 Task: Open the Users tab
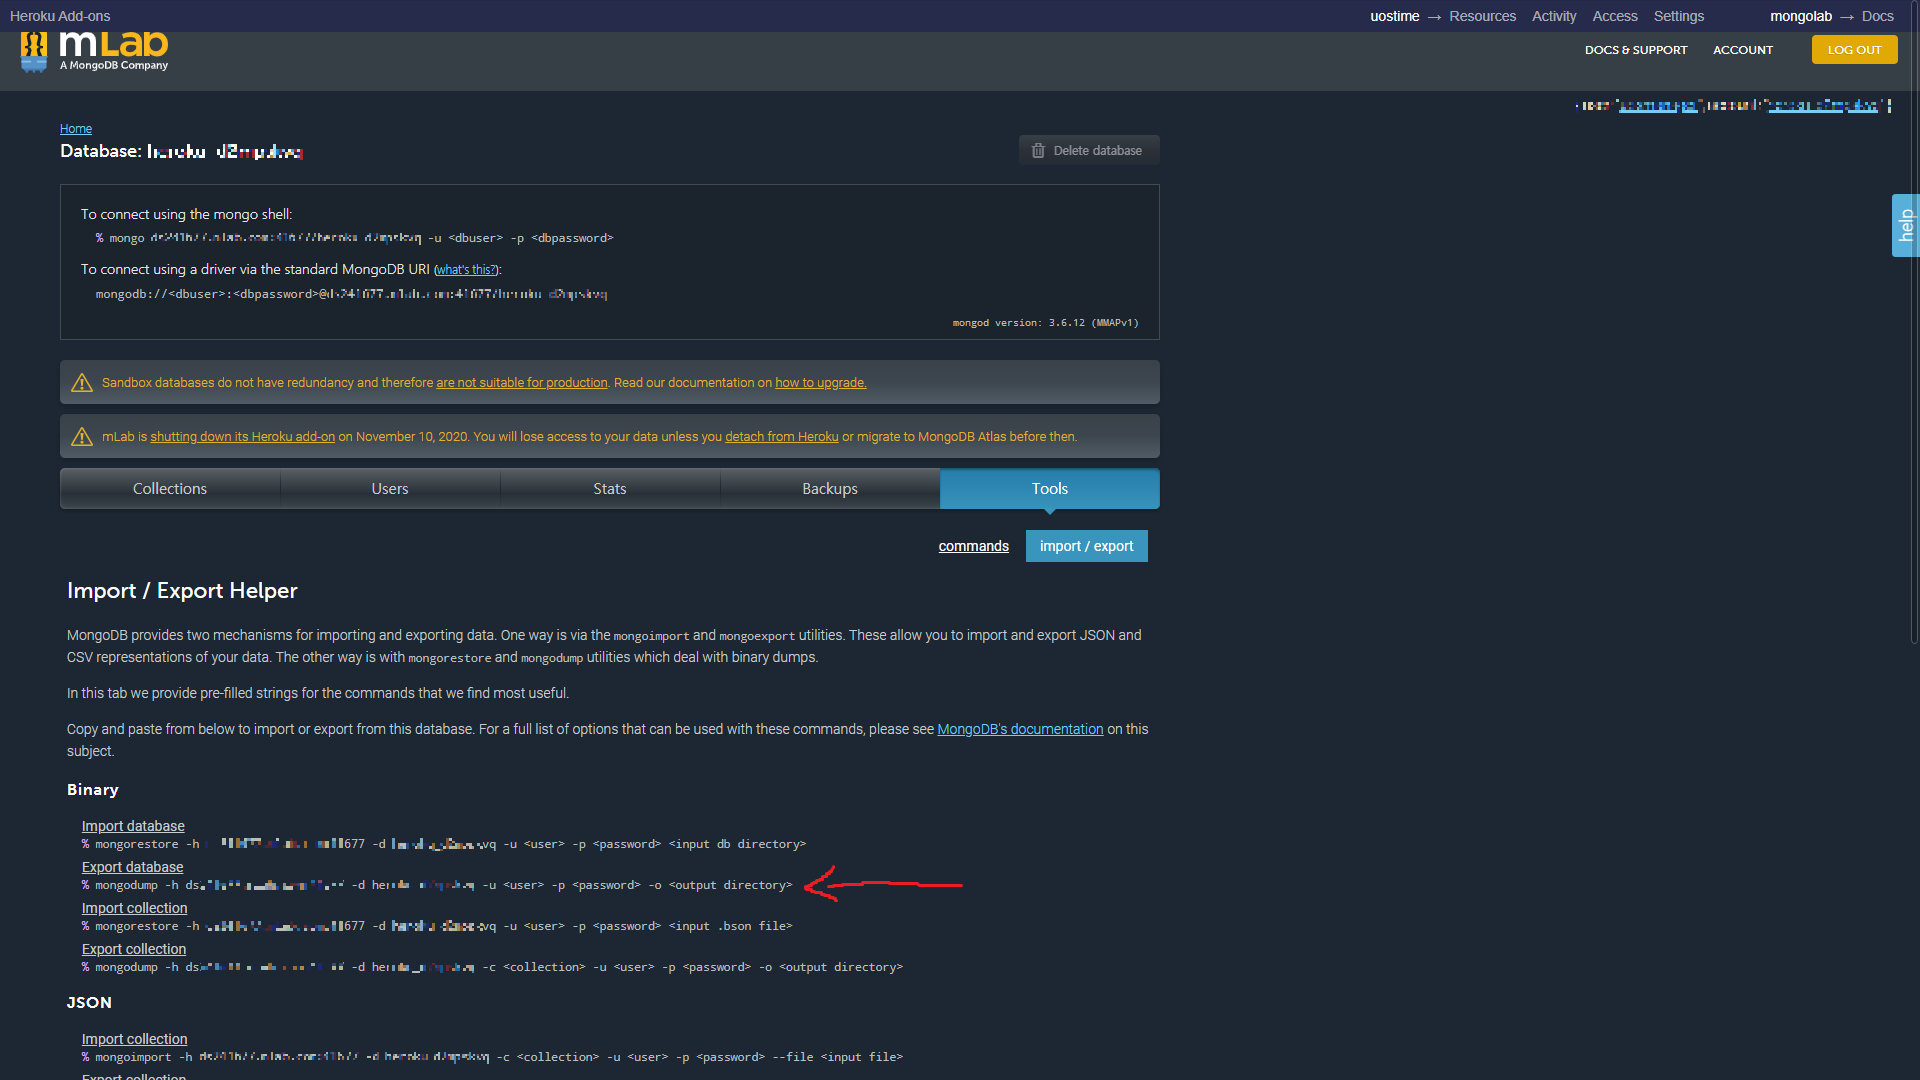point(390,489)
